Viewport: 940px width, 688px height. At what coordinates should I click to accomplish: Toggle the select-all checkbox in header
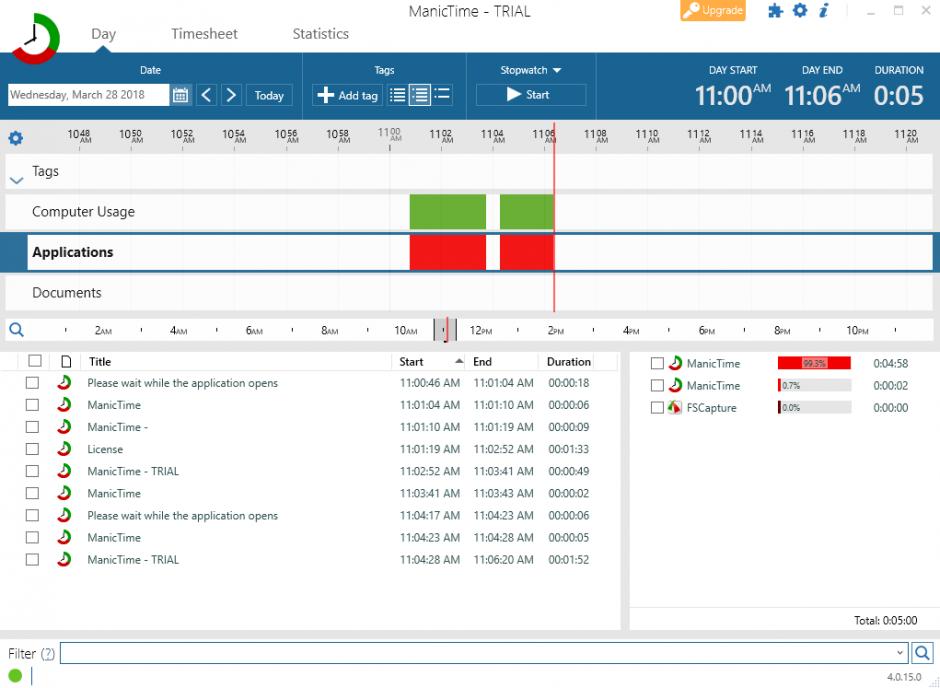click(35, 361)
